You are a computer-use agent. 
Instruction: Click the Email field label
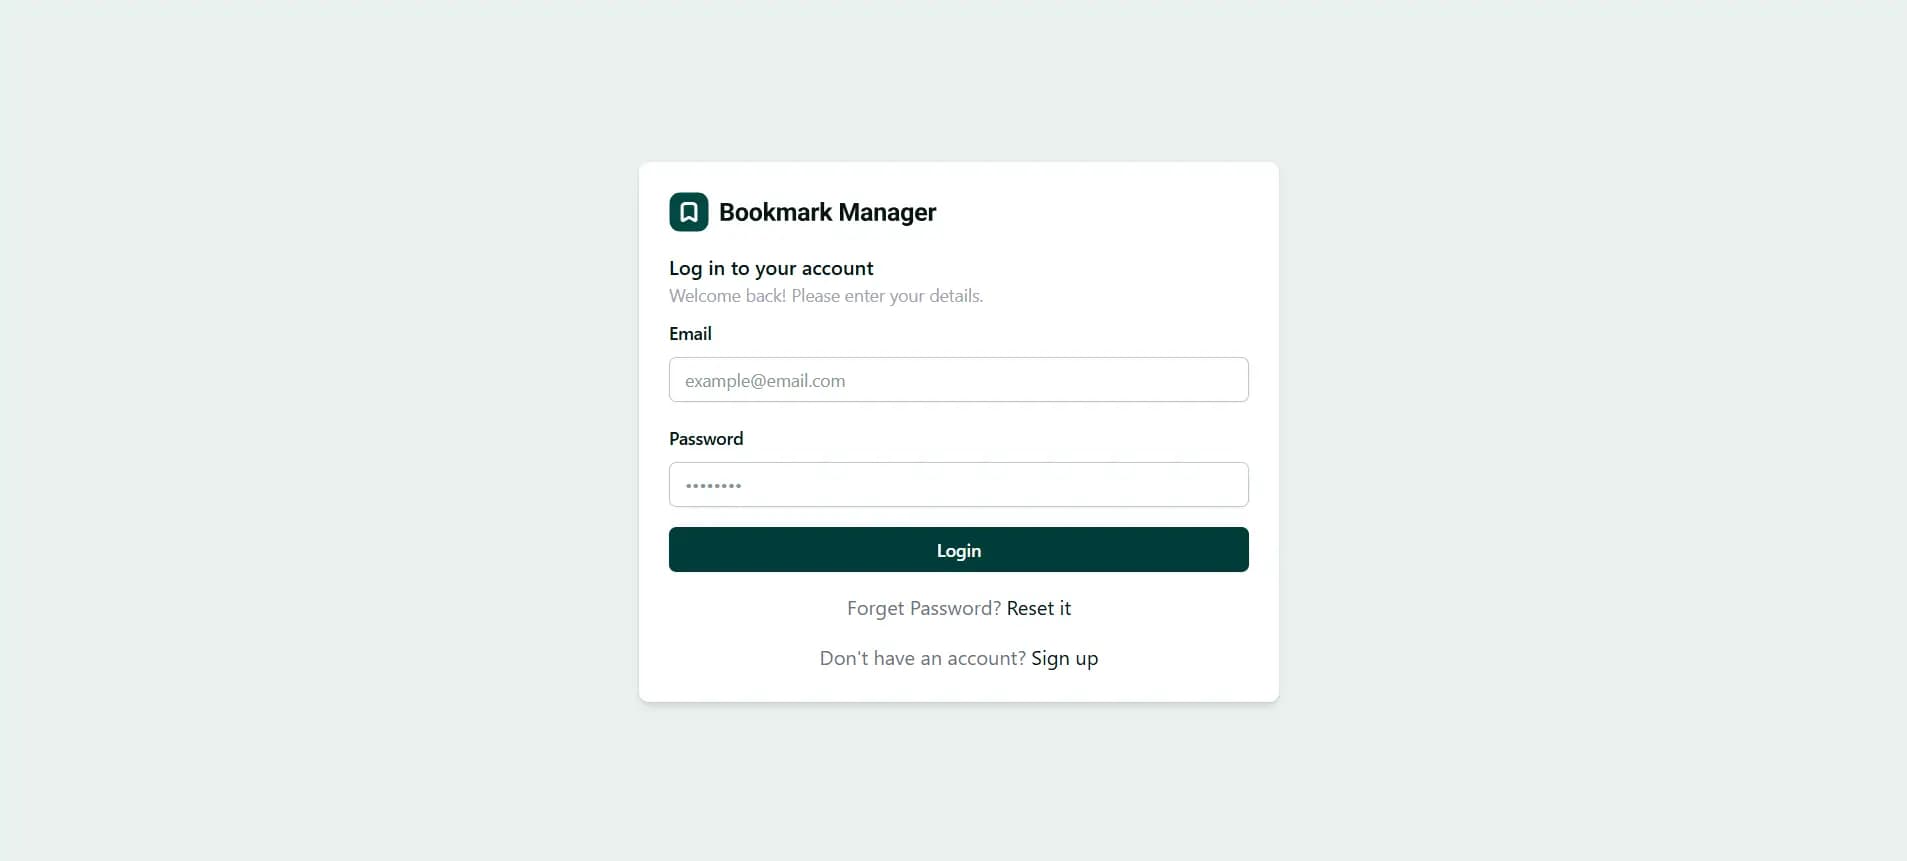[x=690, y=333]
